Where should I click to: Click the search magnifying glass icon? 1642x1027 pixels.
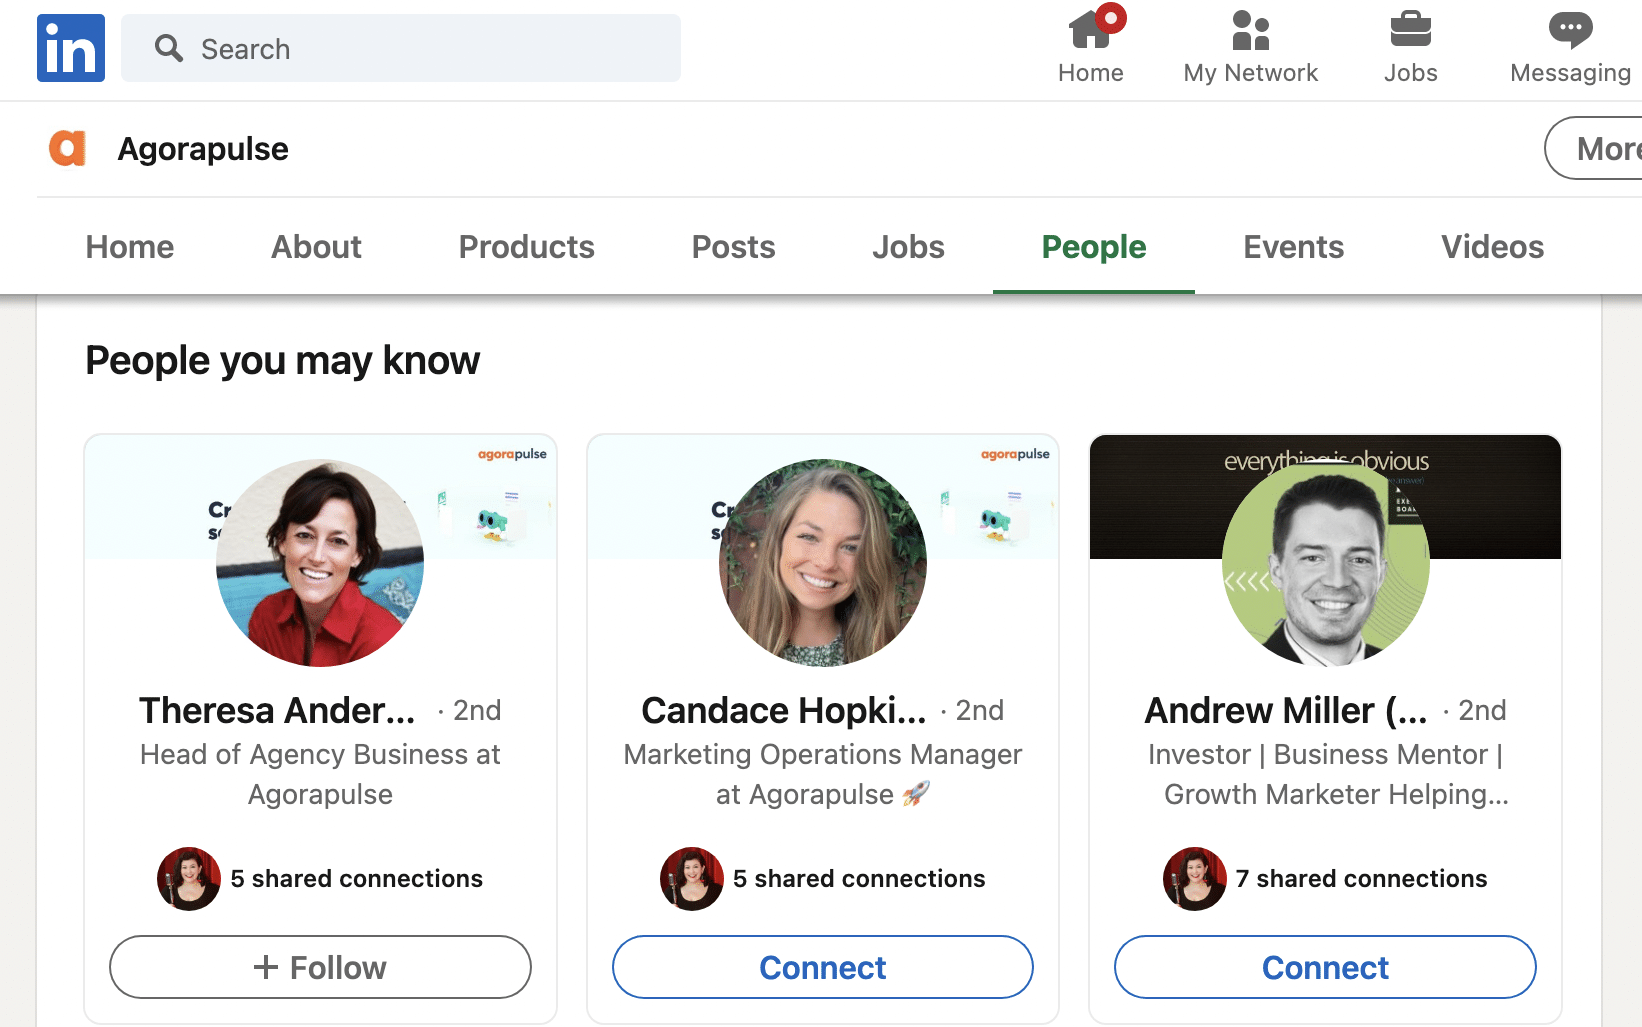169,48
